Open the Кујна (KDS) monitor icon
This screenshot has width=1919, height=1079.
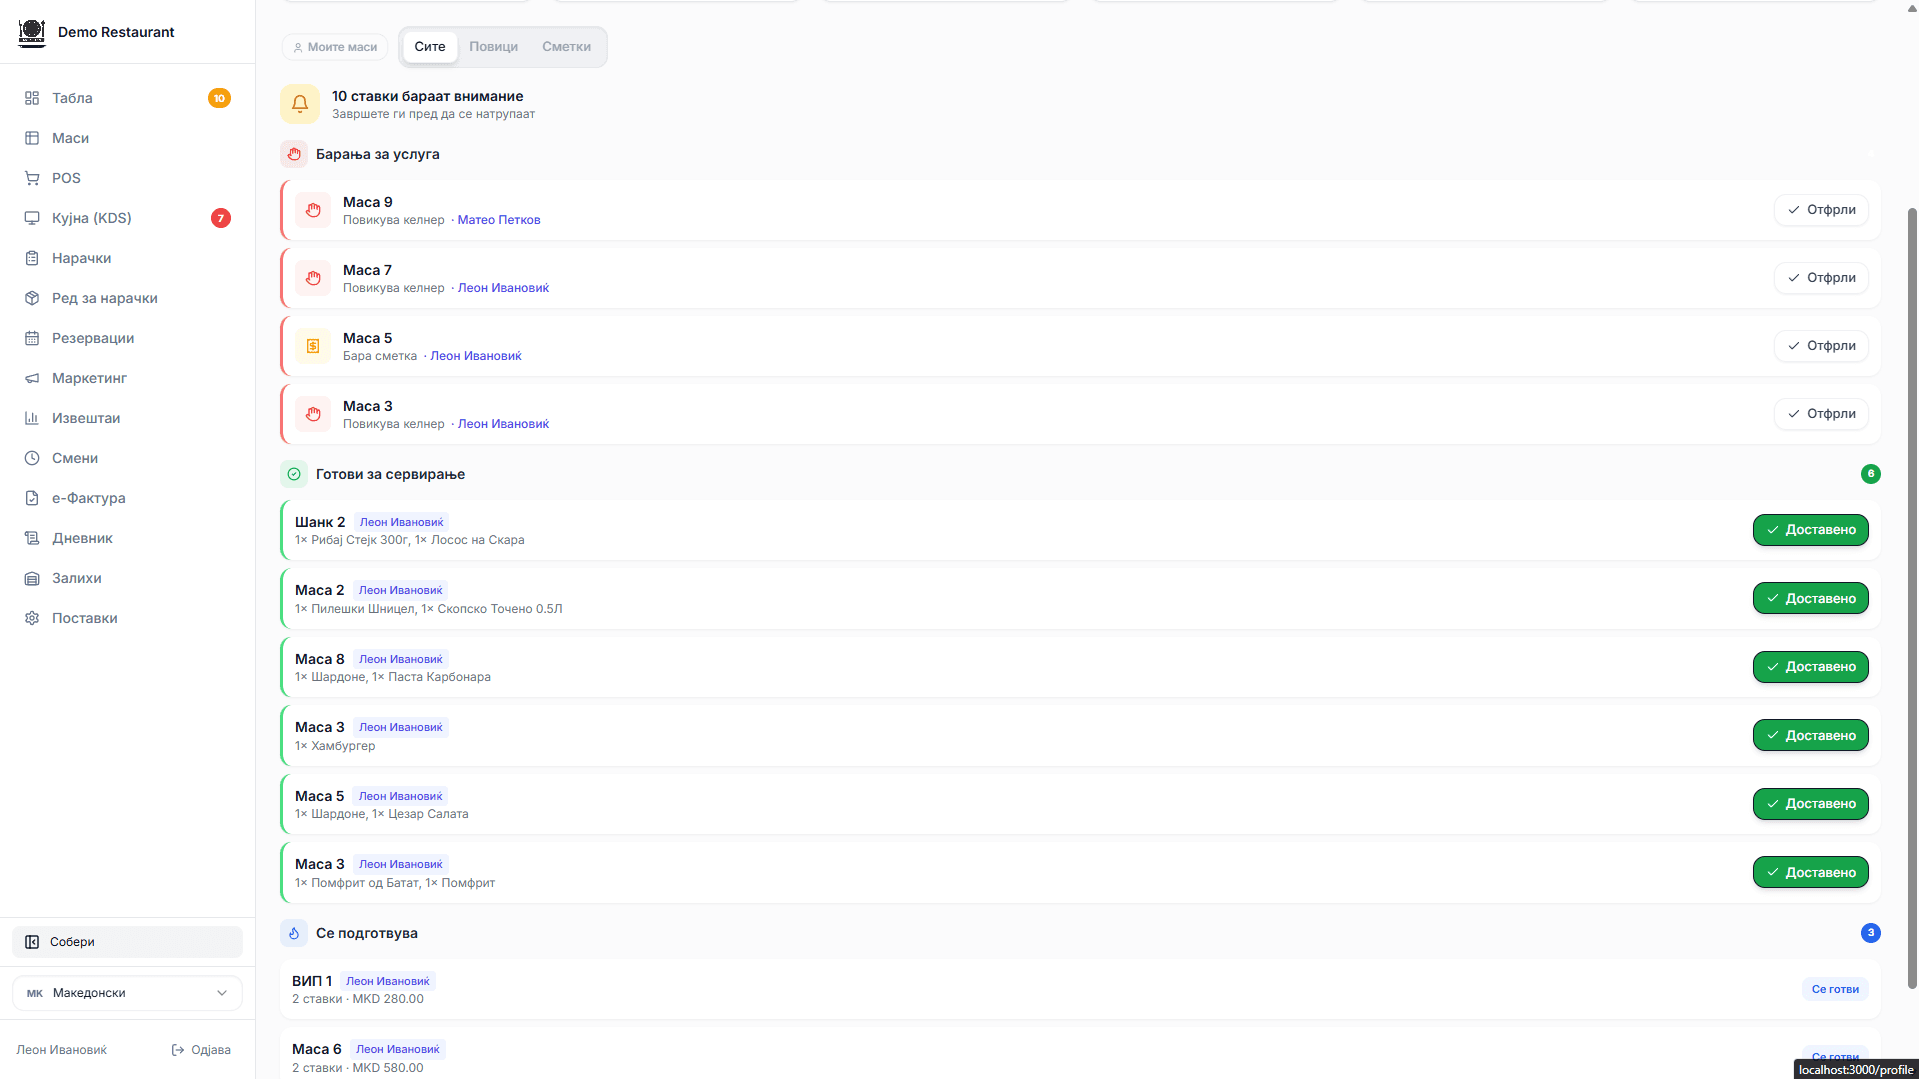pos(32,218)
